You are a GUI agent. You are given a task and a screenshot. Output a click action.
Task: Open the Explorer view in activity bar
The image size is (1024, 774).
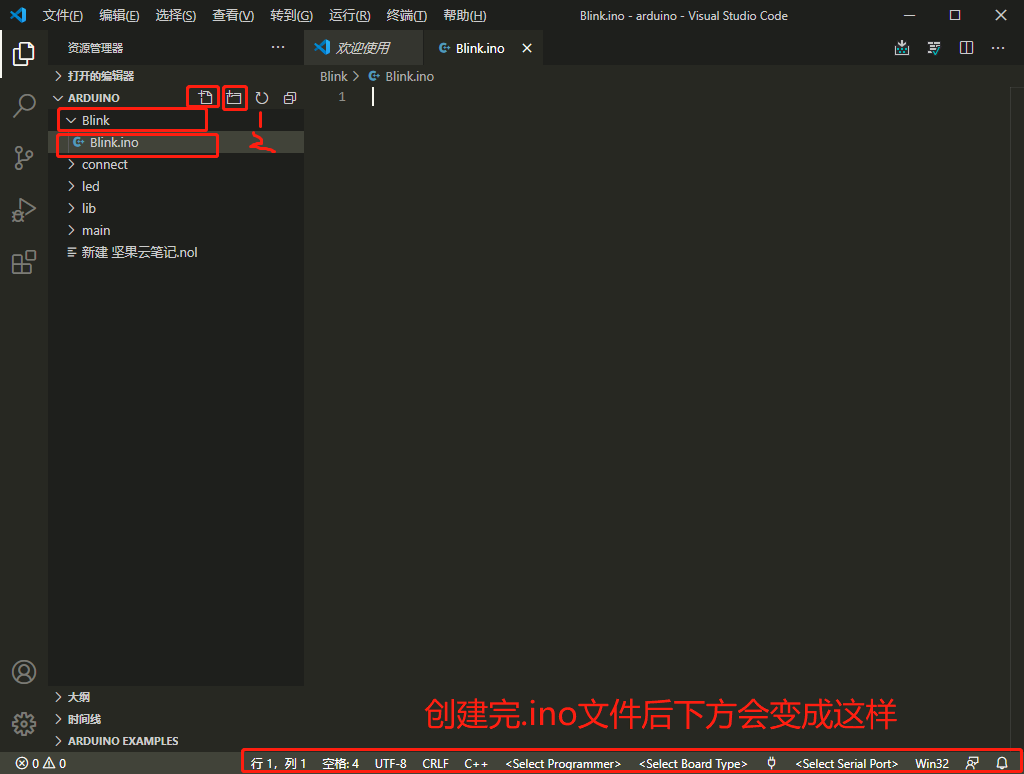point(24,54)
